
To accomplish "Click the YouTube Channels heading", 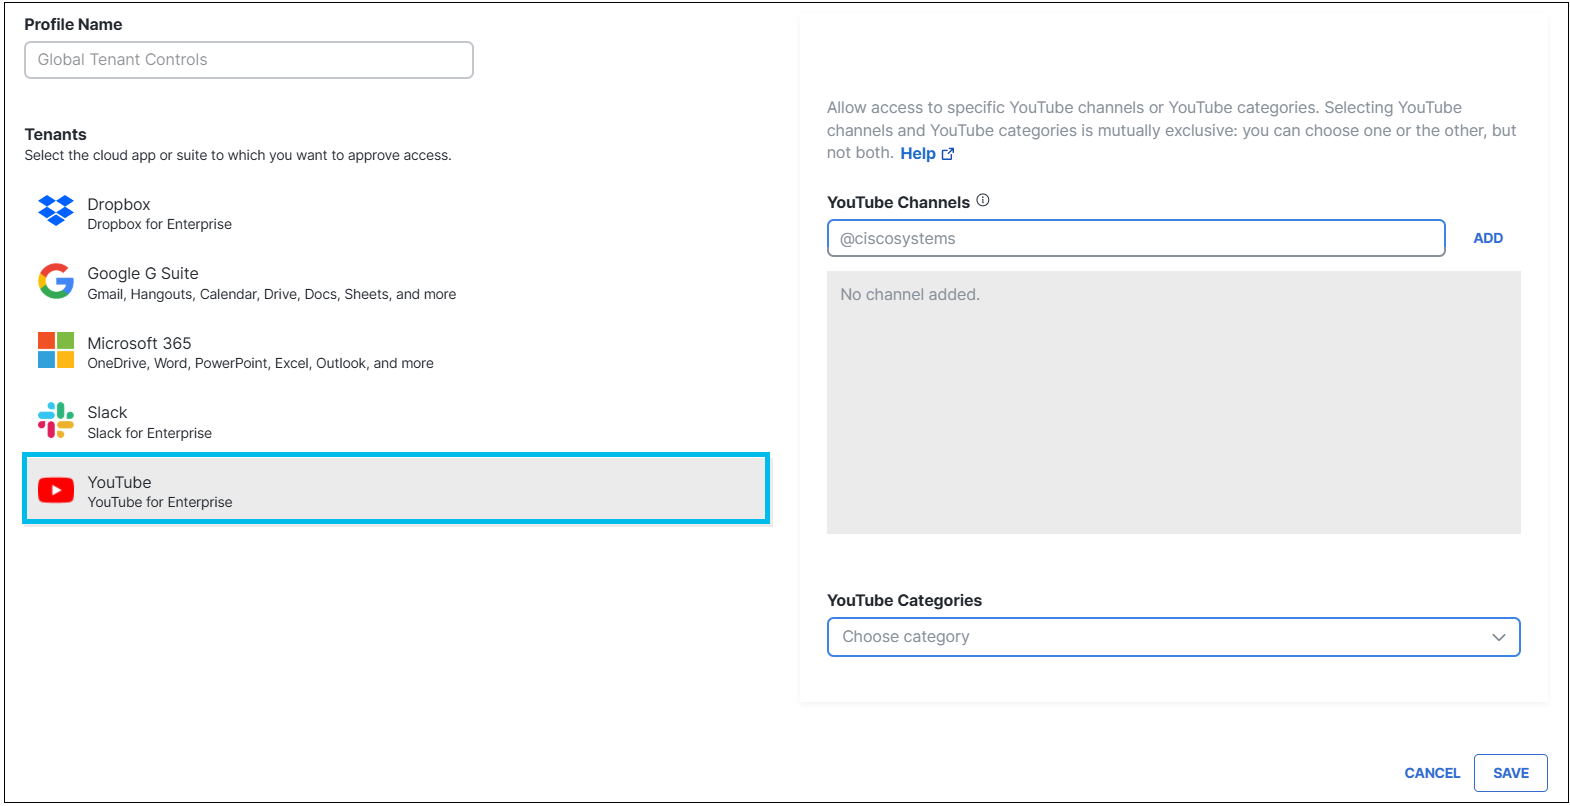I will coord(898,202).
